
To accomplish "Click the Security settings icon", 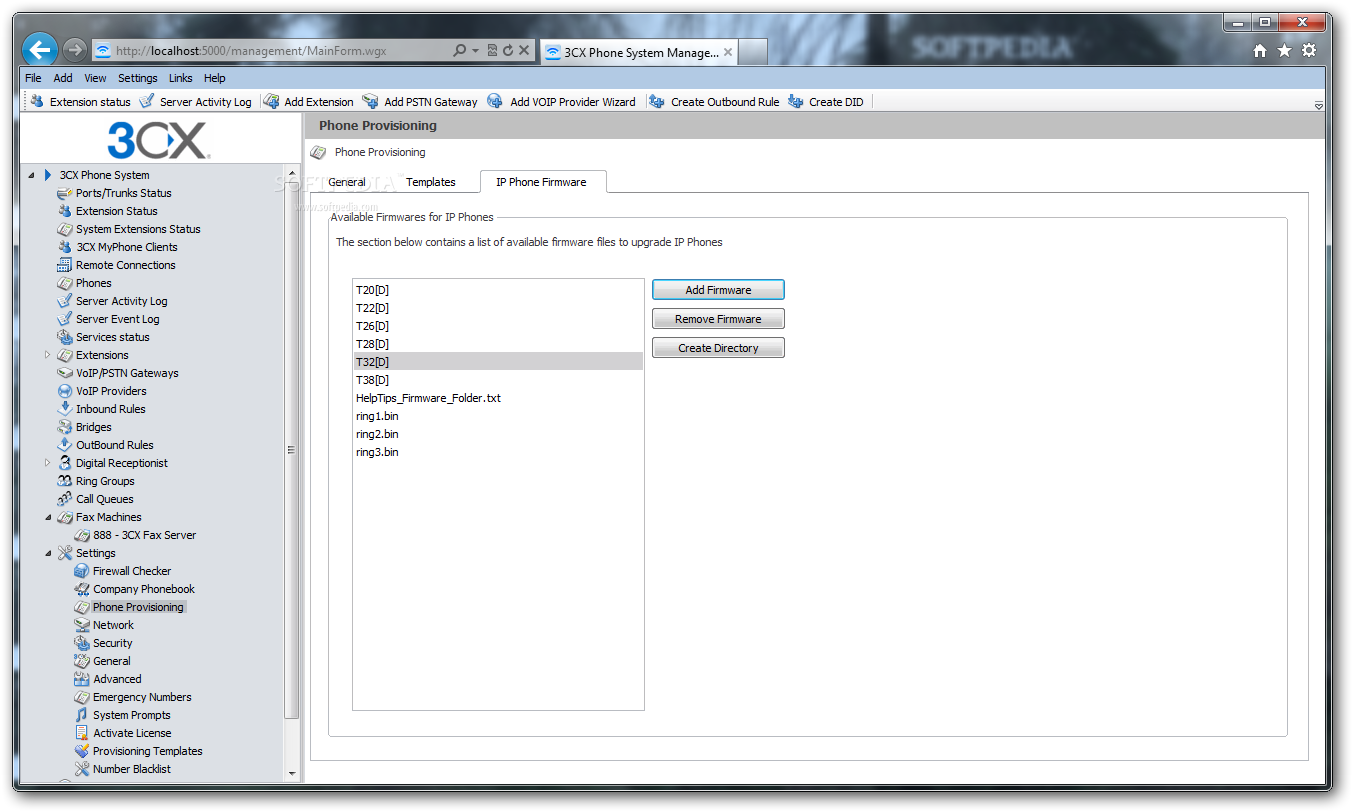I will pyautogui.click(x=82, y=643).
